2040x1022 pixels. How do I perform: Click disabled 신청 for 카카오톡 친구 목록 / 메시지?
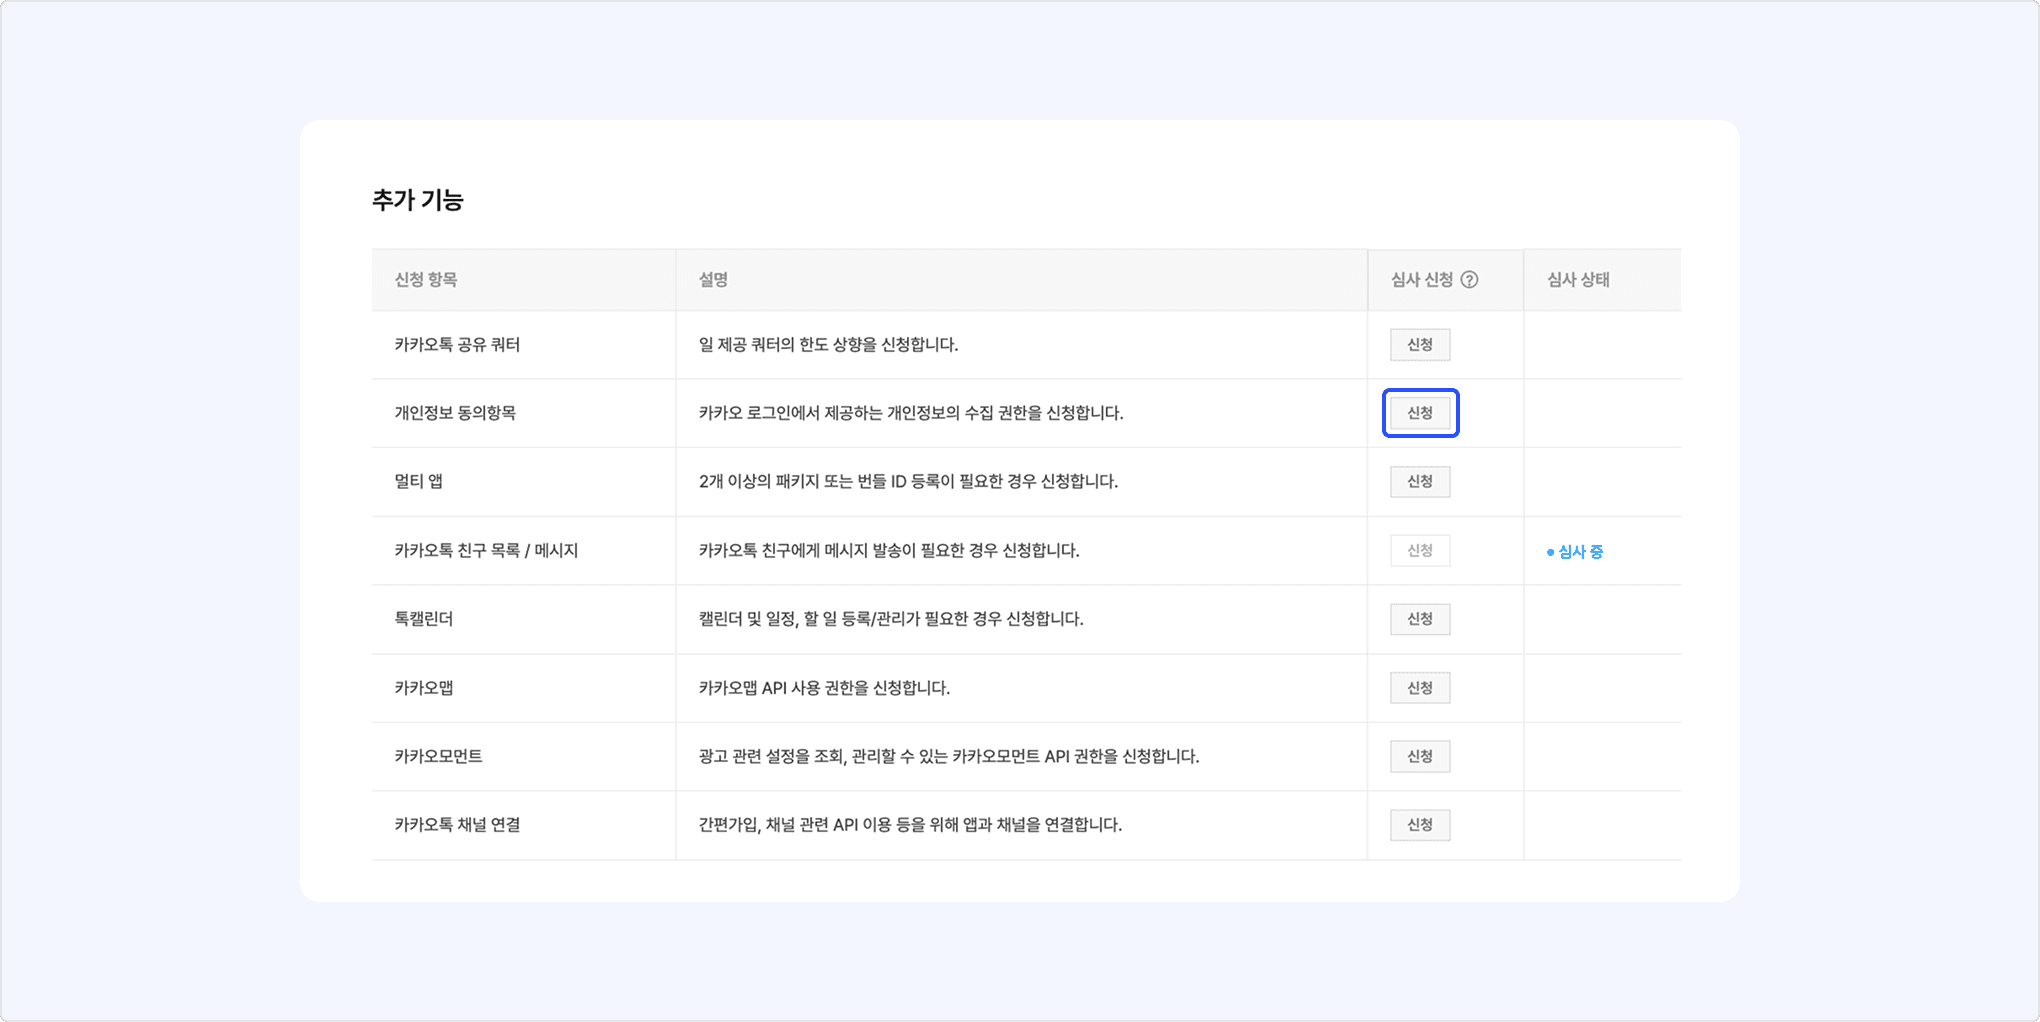pyautogui.click(x=1420, y=551)
